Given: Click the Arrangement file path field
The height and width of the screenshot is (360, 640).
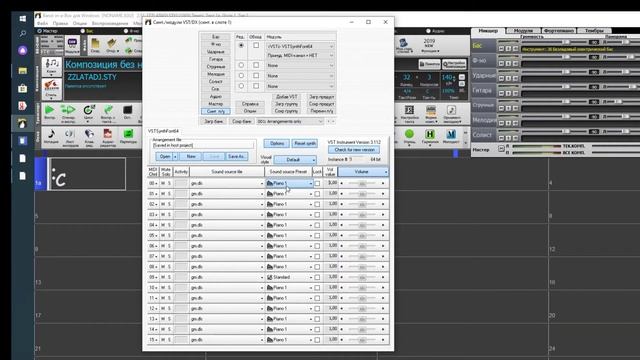Looking at the screenshot, I should click(x=203, y=145).
